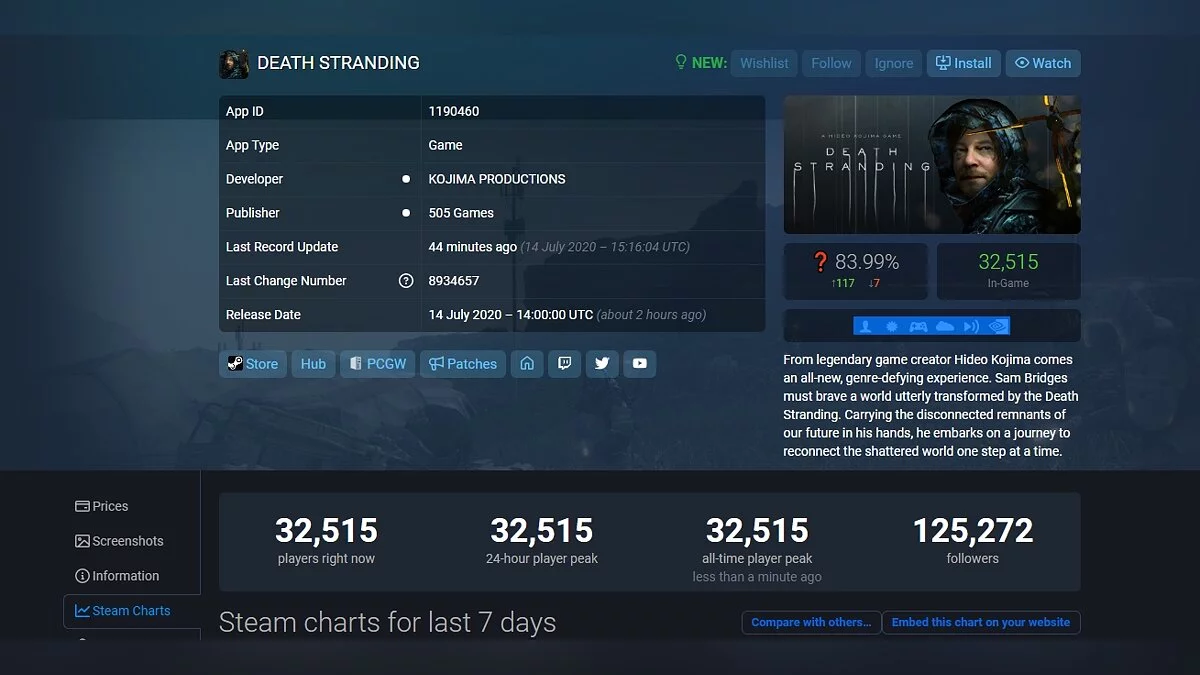Click the Watch button
The height and width of the screenshot is (675, 1200).
[x=1043, y=63]
